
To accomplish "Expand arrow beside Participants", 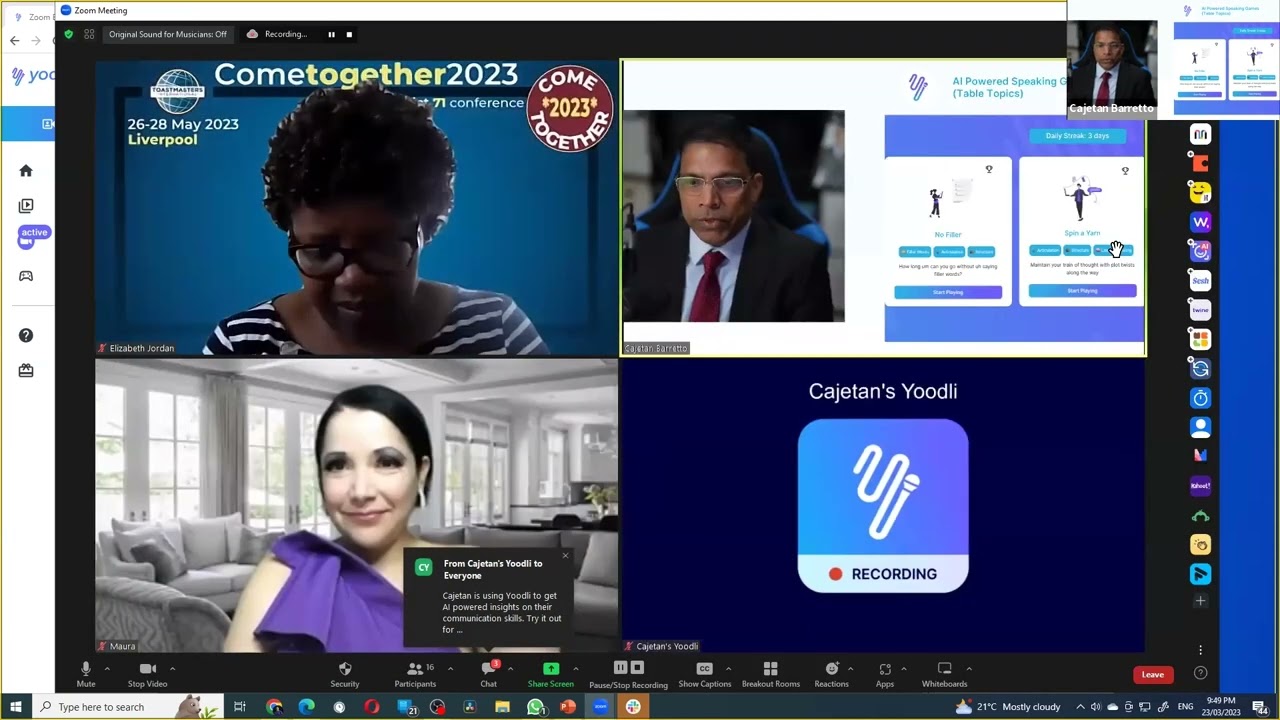I will (450, 668).
